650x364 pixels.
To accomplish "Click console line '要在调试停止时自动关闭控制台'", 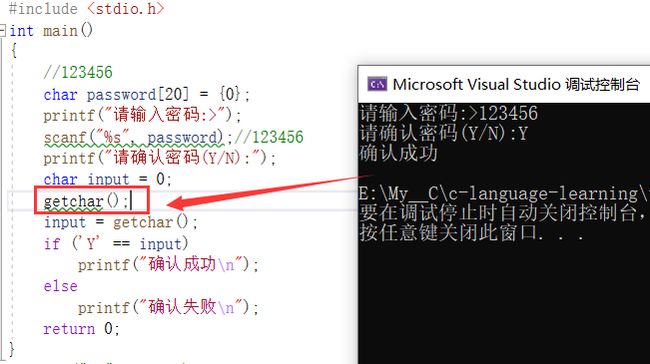I will pos(504,213).
